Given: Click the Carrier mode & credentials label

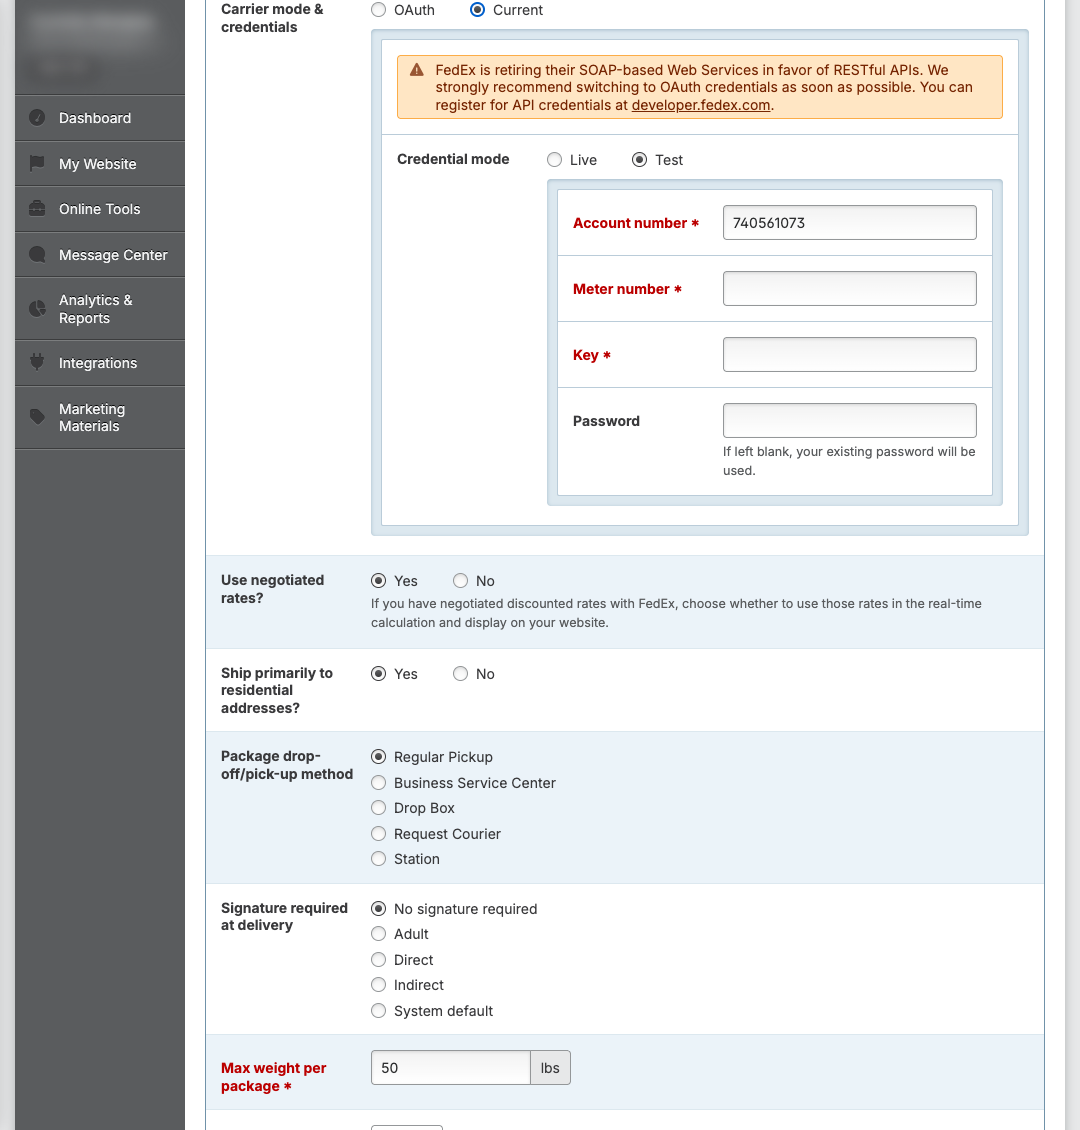Looking at the screenshot, I should (272, 18).
